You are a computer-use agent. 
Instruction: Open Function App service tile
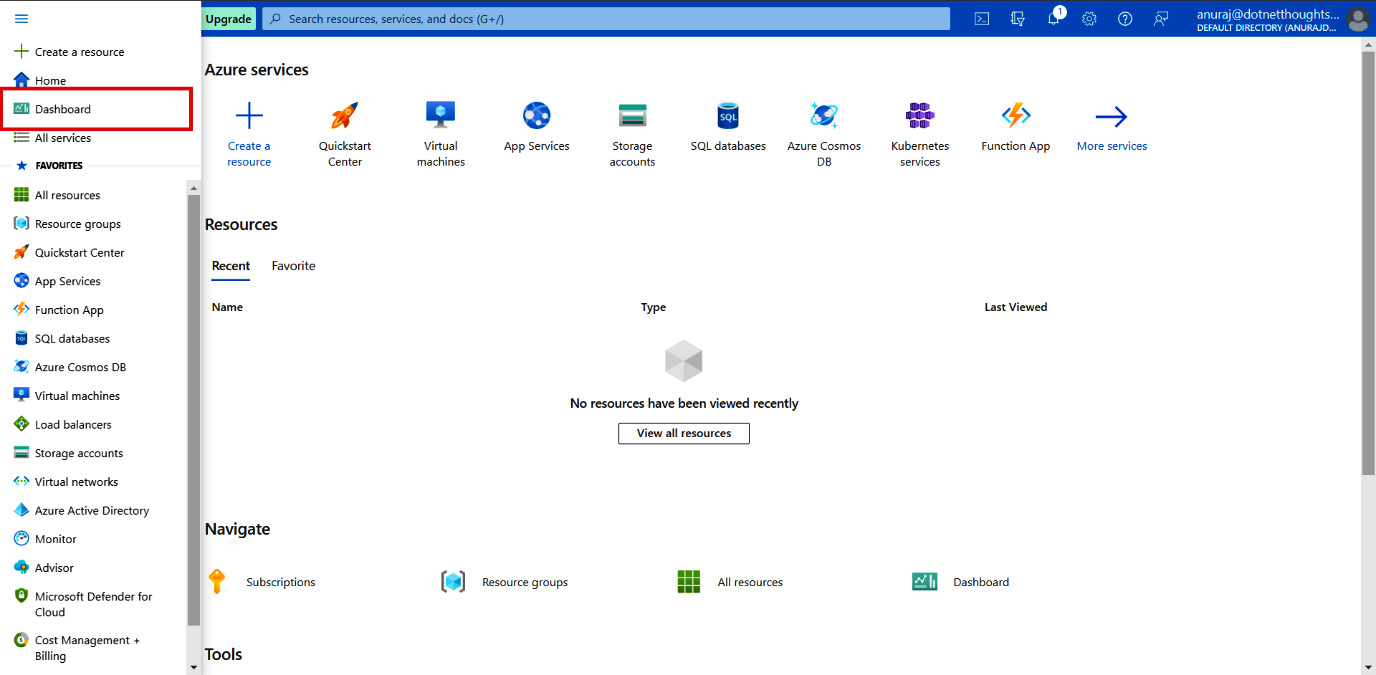(1016, 126)
